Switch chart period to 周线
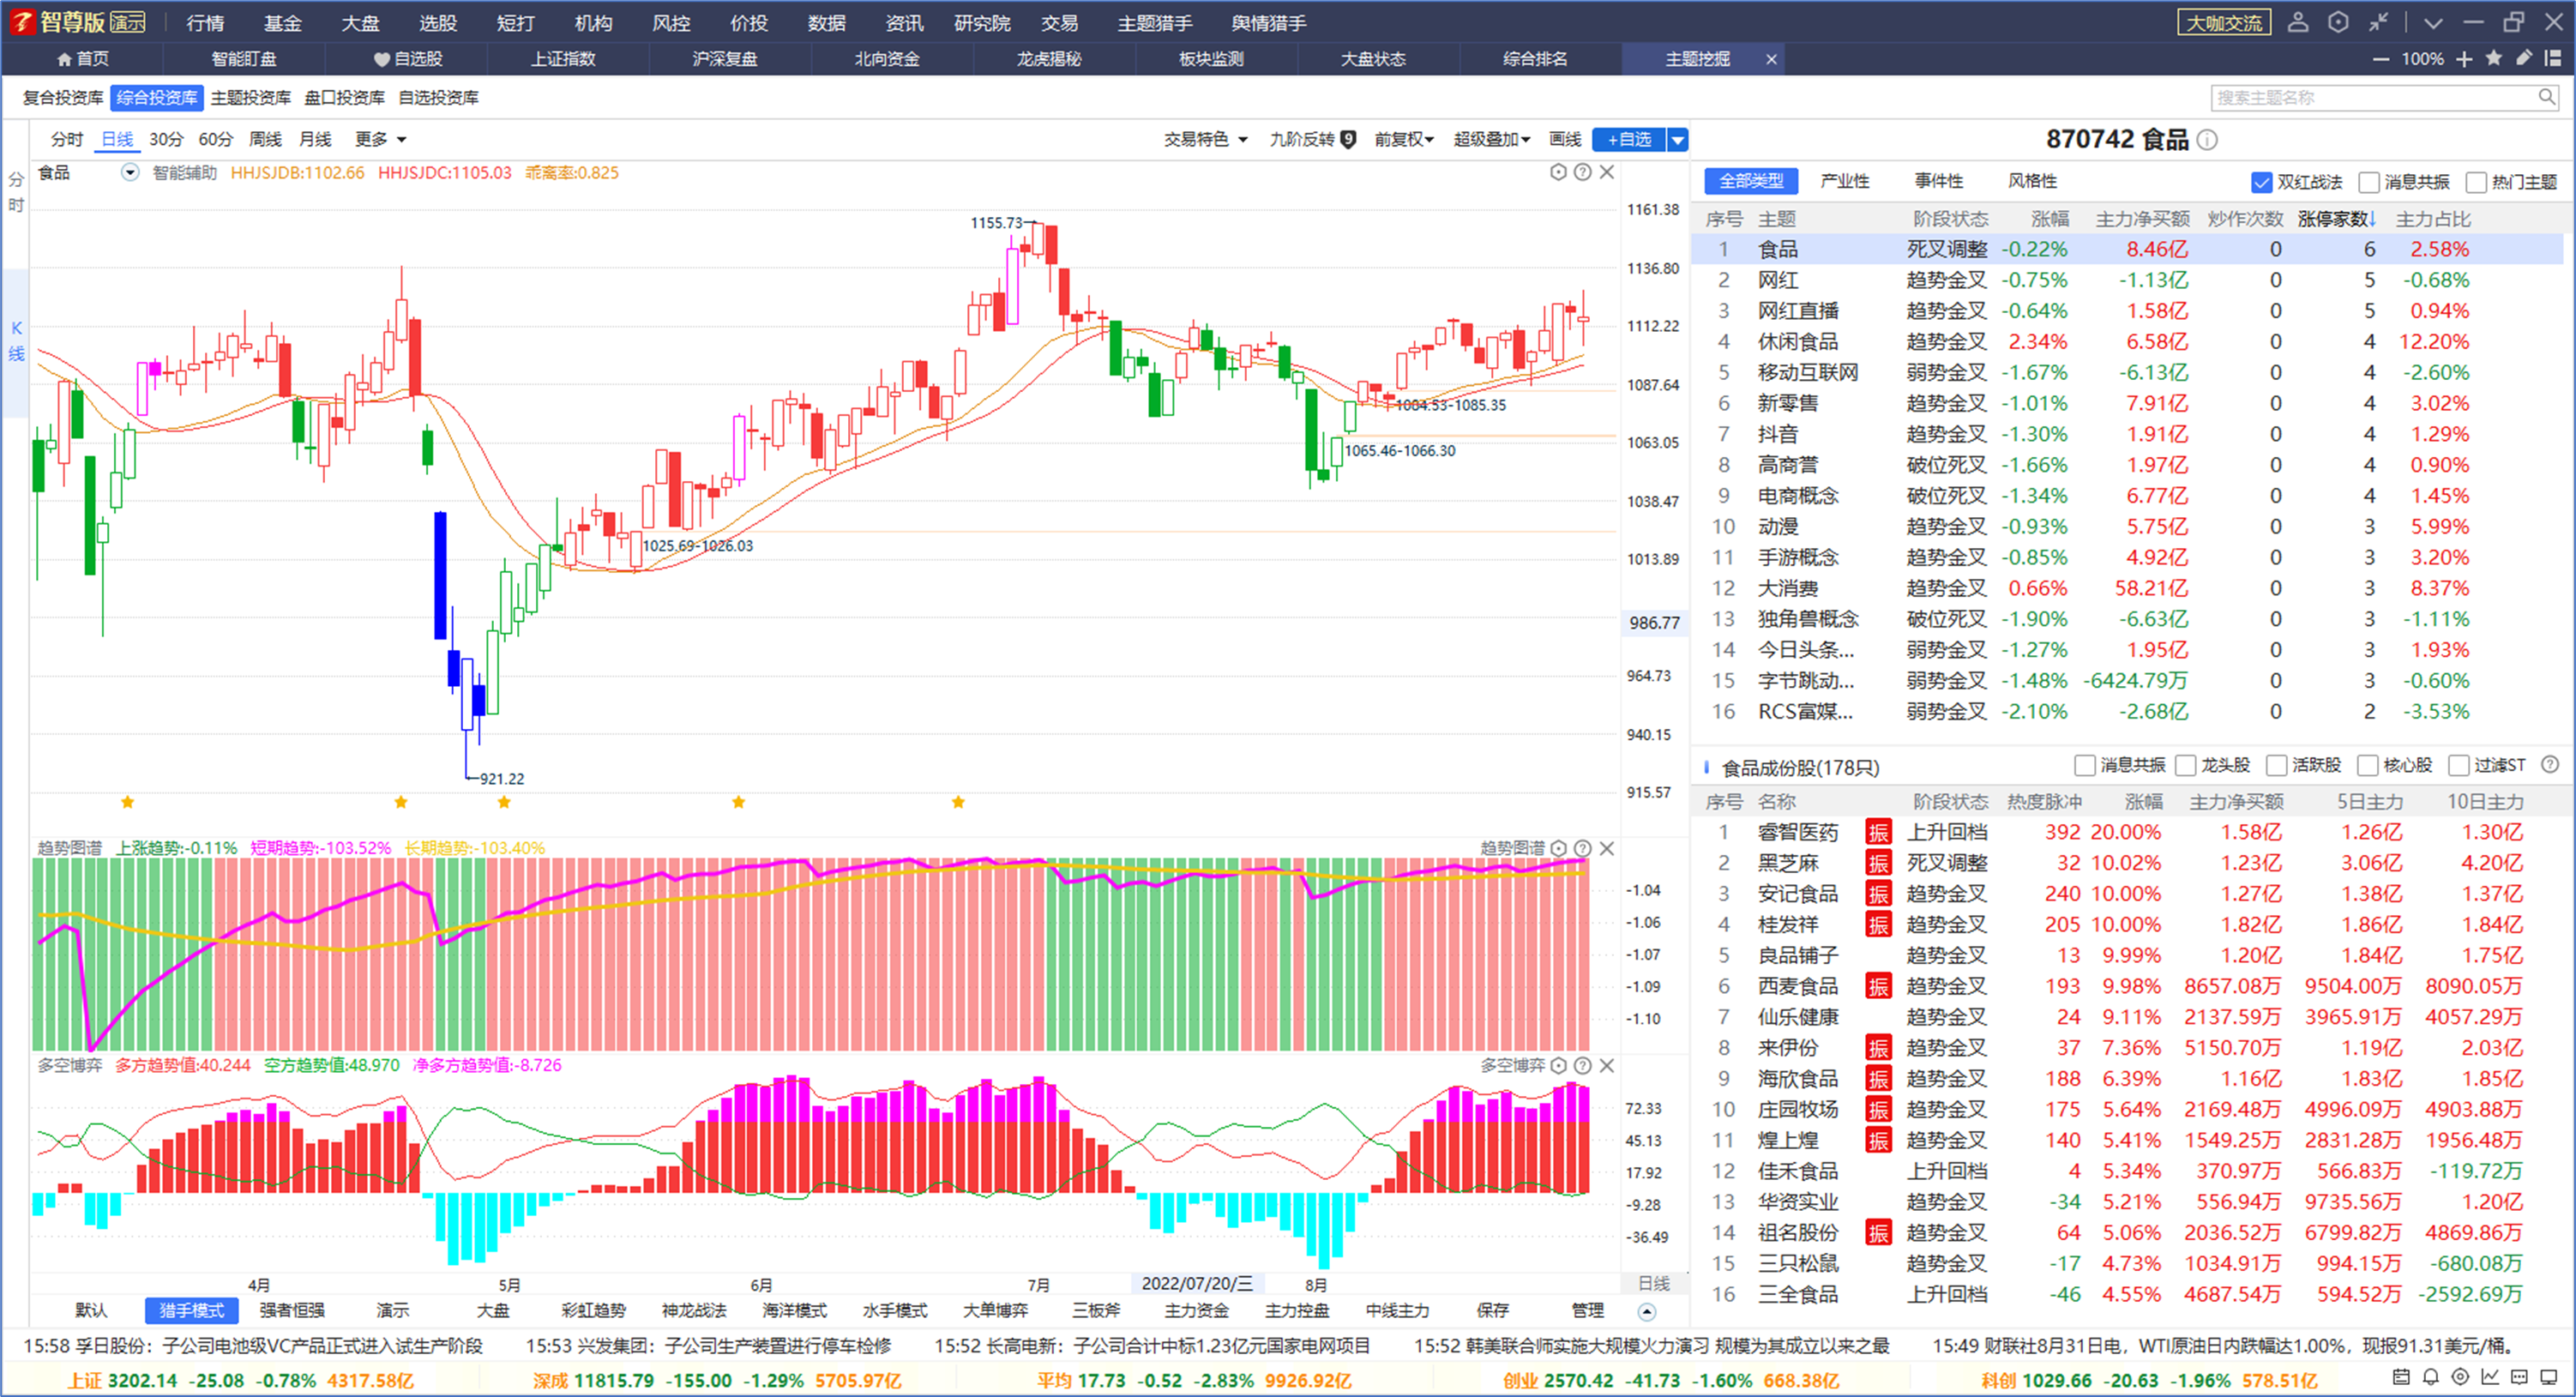This screenshot has height=1397, width=2576. coord(265,139)
